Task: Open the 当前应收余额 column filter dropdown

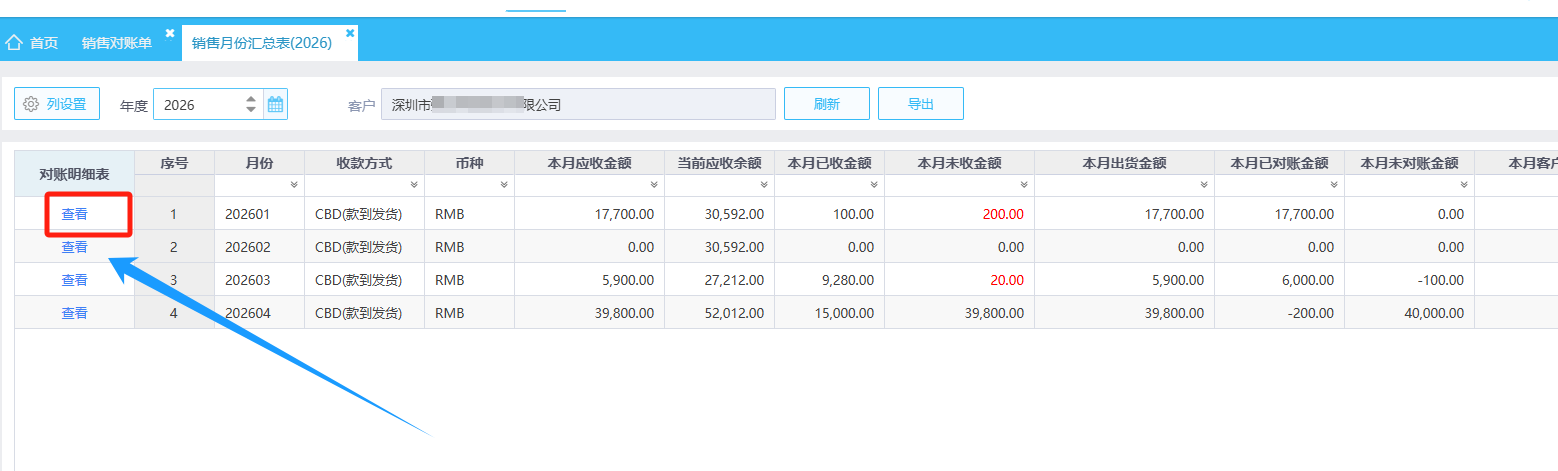Action: pos(764,185)
